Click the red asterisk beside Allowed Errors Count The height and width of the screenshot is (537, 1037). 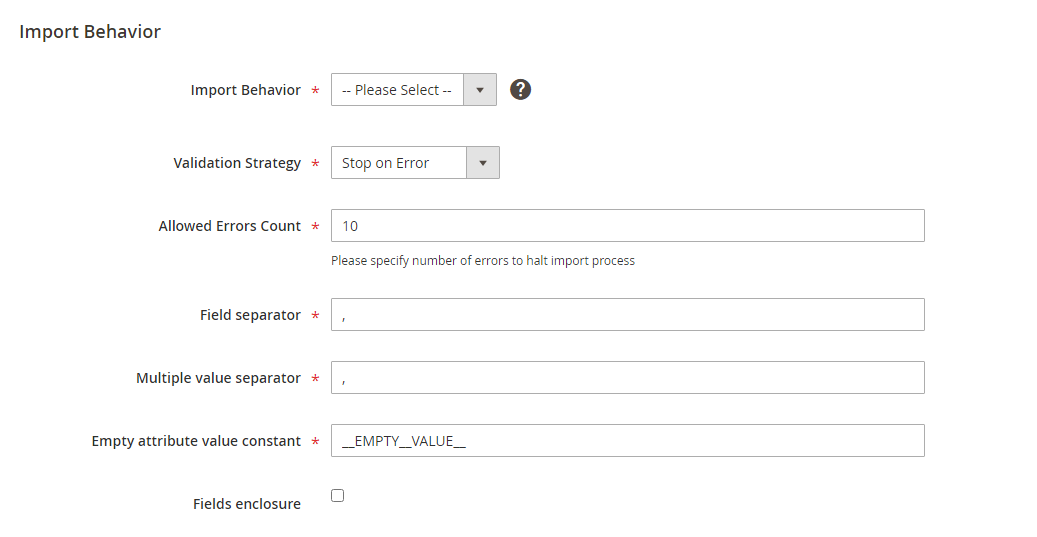pyautogui.click(x=316, y=227)
